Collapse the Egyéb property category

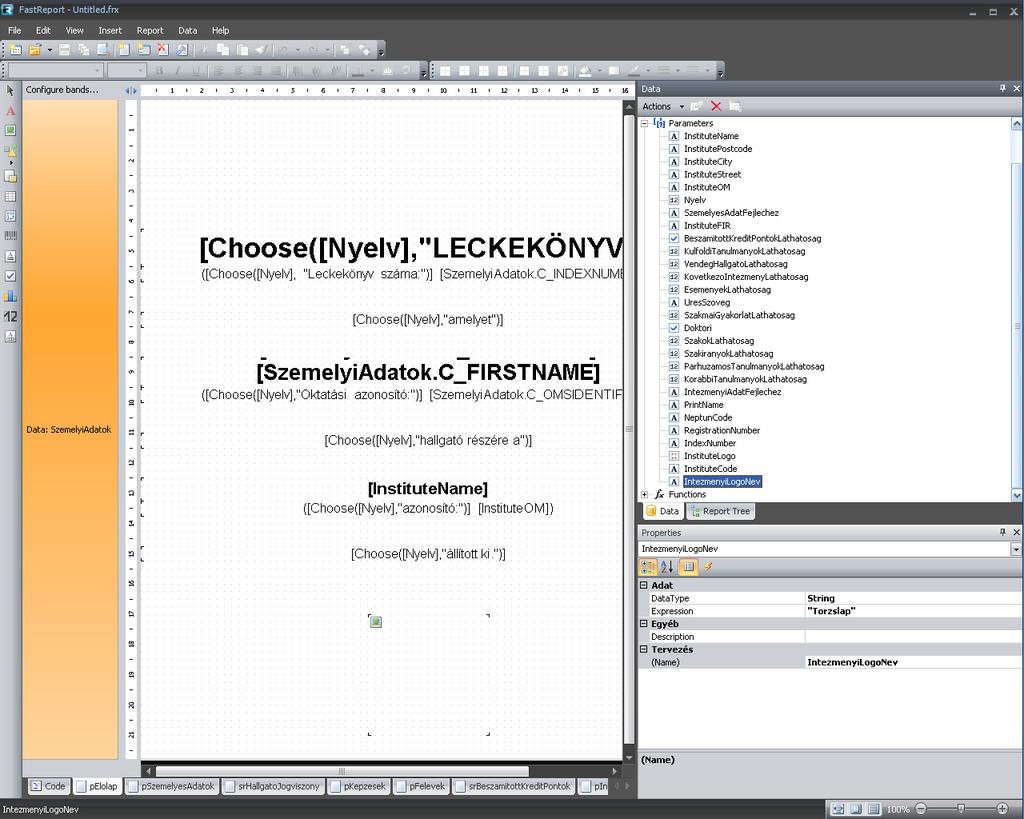pyautogui.click(x=644, y=624)
